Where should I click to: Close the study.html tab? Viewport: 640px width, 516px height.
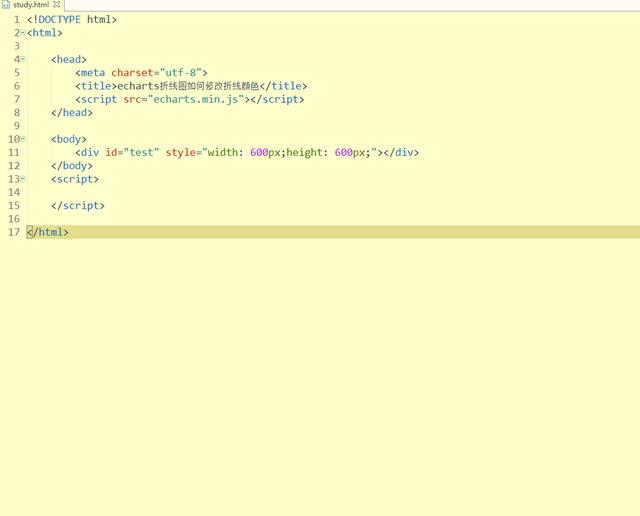[57, 4]
